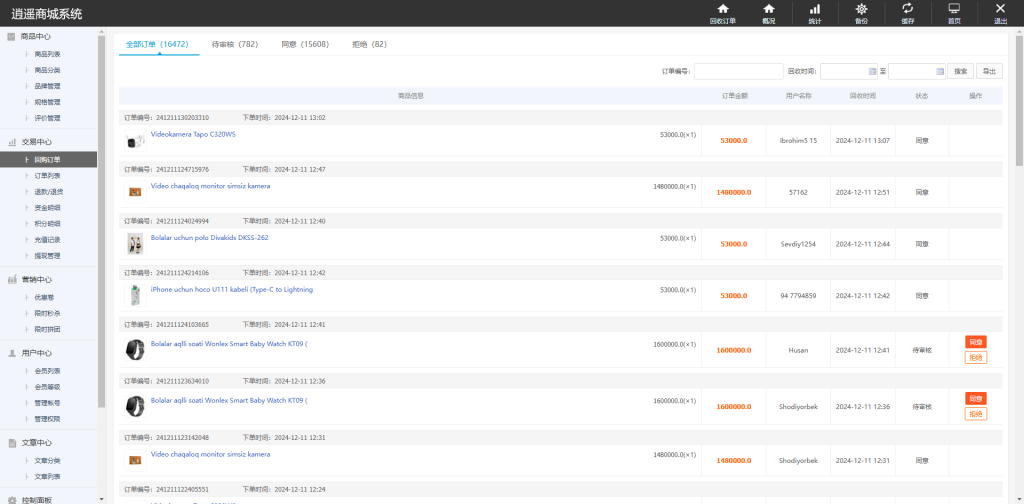Open the end date calendar picker icon
Viewport: 1024px width, 504px height.
click(938, 72)
